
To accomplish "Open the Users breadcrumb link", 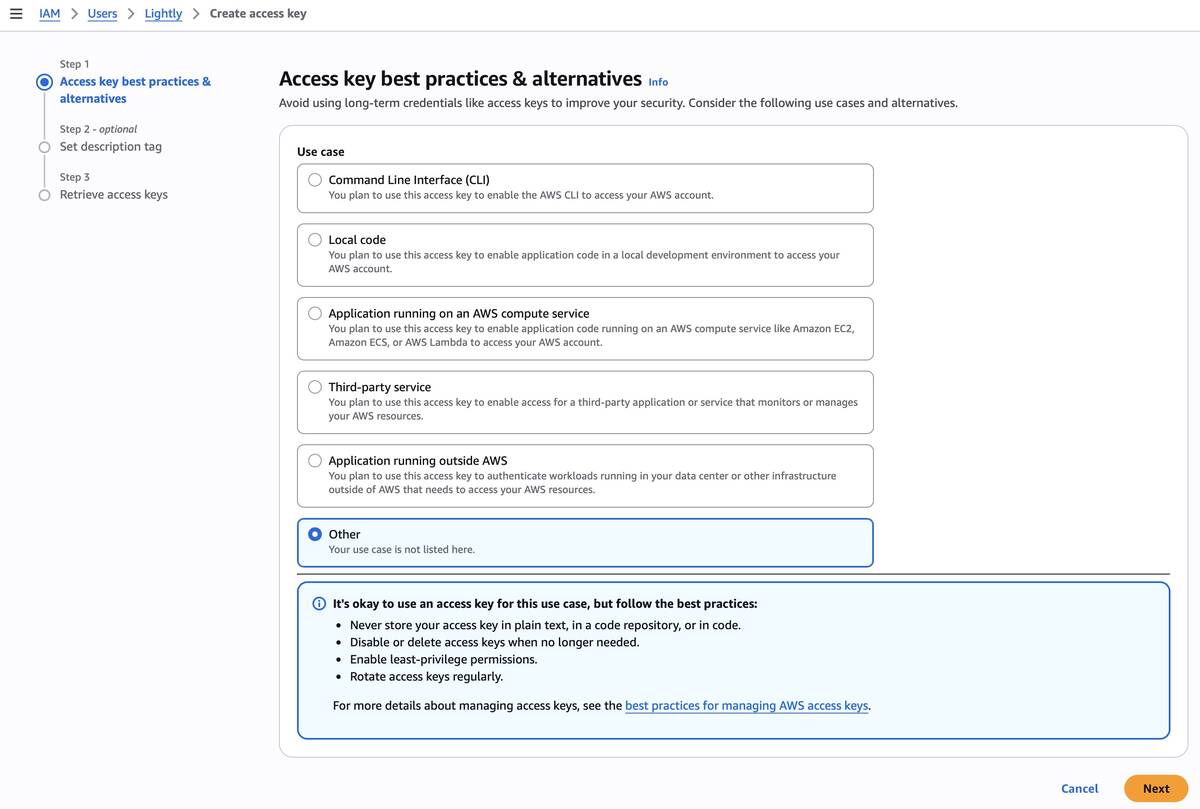I will [x=101, y=13].
